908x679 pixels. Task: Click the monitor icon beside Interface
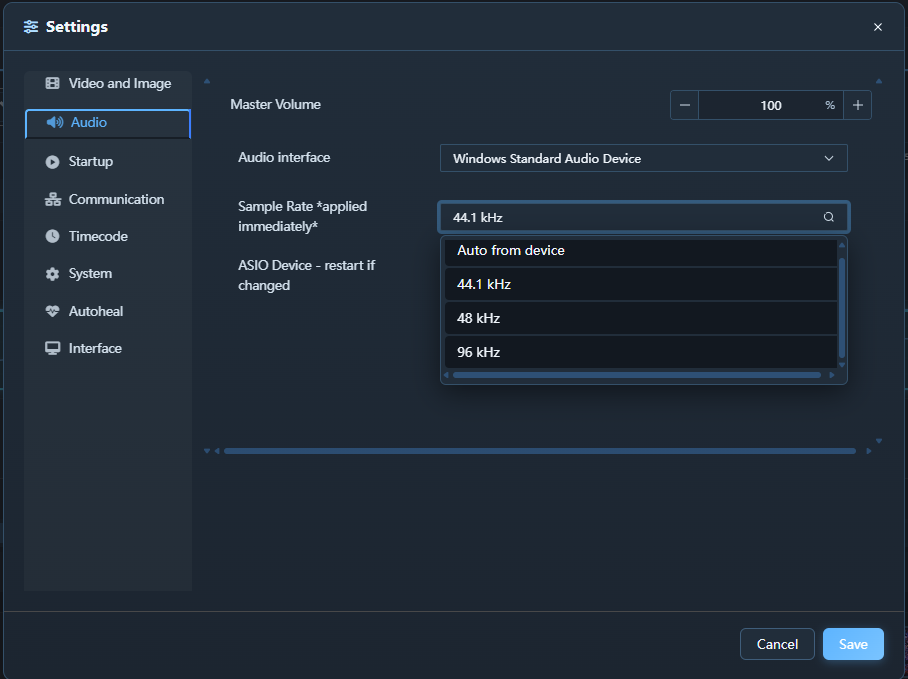(53, 348)
